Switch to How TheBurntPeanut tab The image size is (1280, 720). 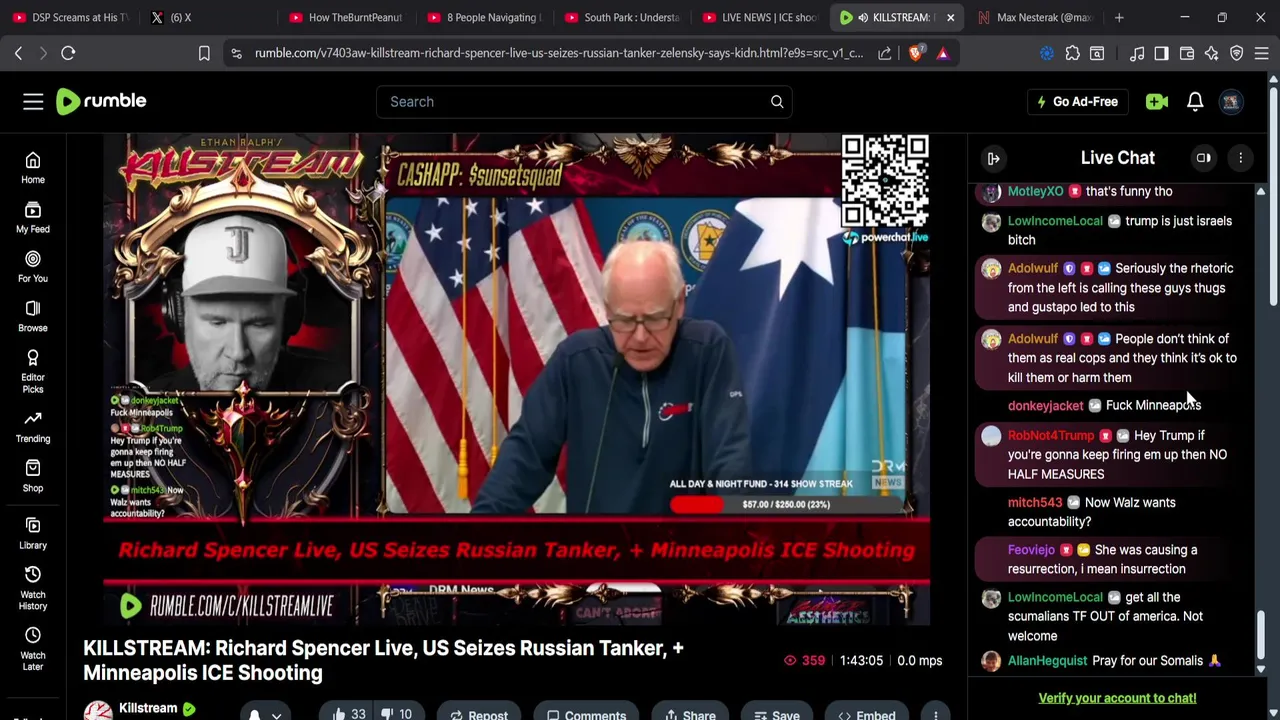[x=345, y=17]
